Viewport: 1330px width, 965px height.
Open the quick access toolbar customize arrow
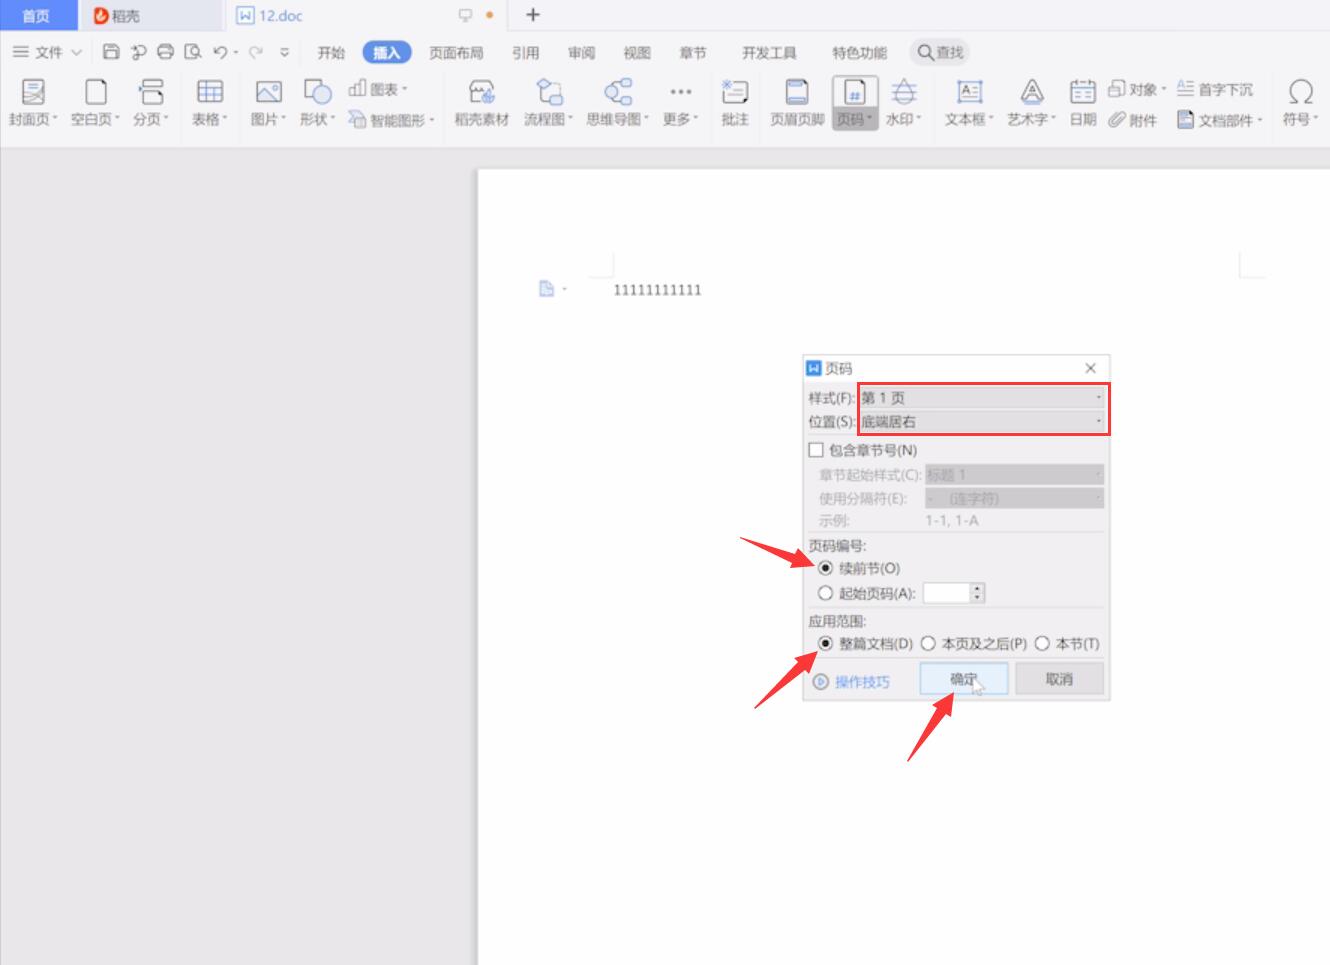pyautogui.click(x=284, y=52)
